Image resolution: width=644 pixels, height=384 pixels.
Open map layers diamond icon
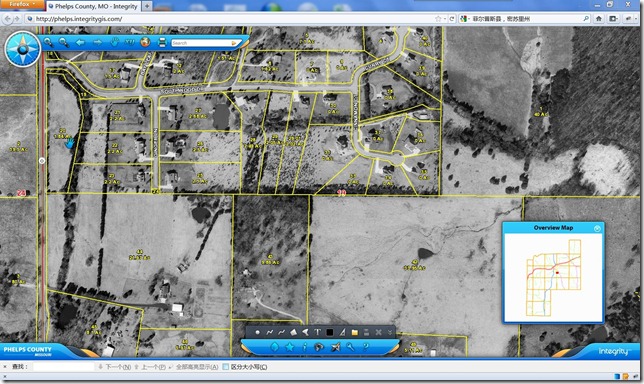tap(274, 347)
